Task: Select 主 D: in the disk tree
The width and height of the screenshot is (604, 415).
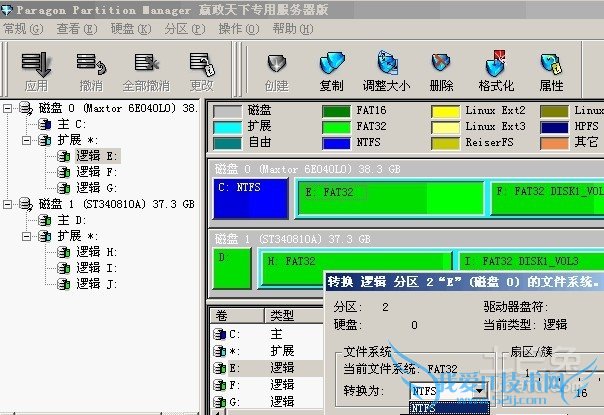Action: (72, 220)
